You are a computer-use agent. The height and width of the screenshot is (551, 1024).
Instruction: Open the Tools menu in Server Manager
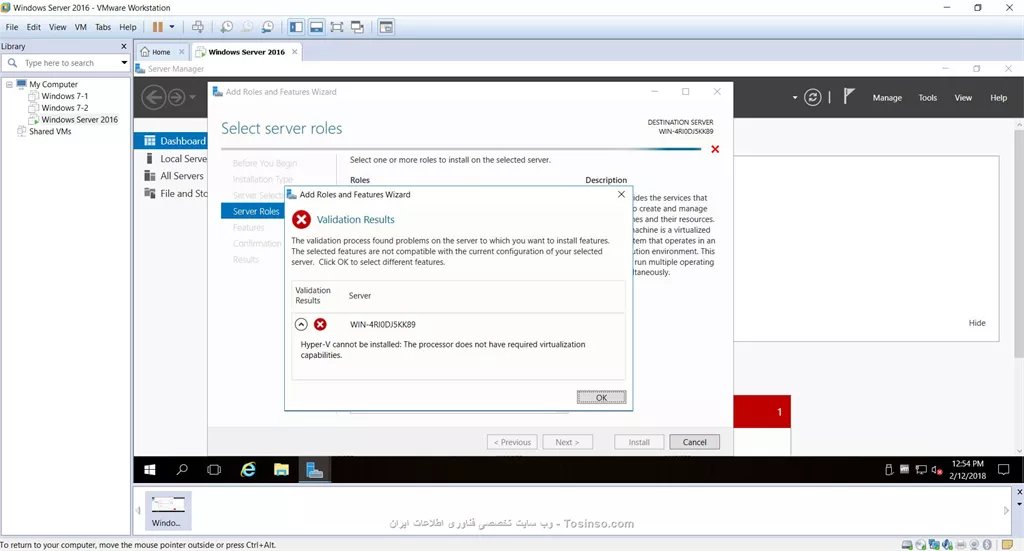tap(927, 98)
